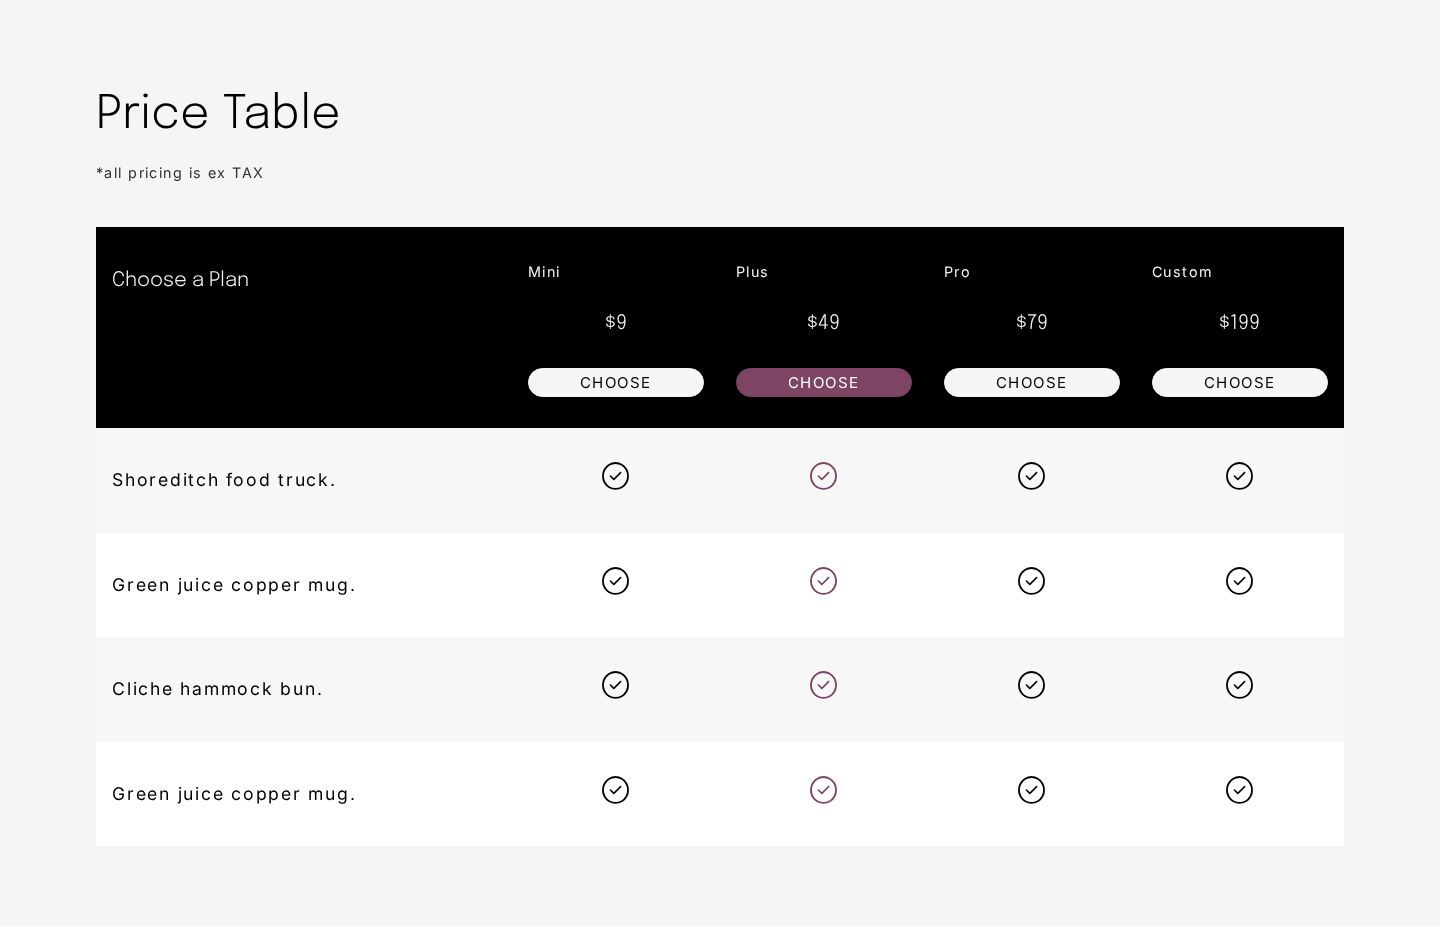
Task: Click Custom checkmark in Cliche hammock bun row
Action: 1240,685
